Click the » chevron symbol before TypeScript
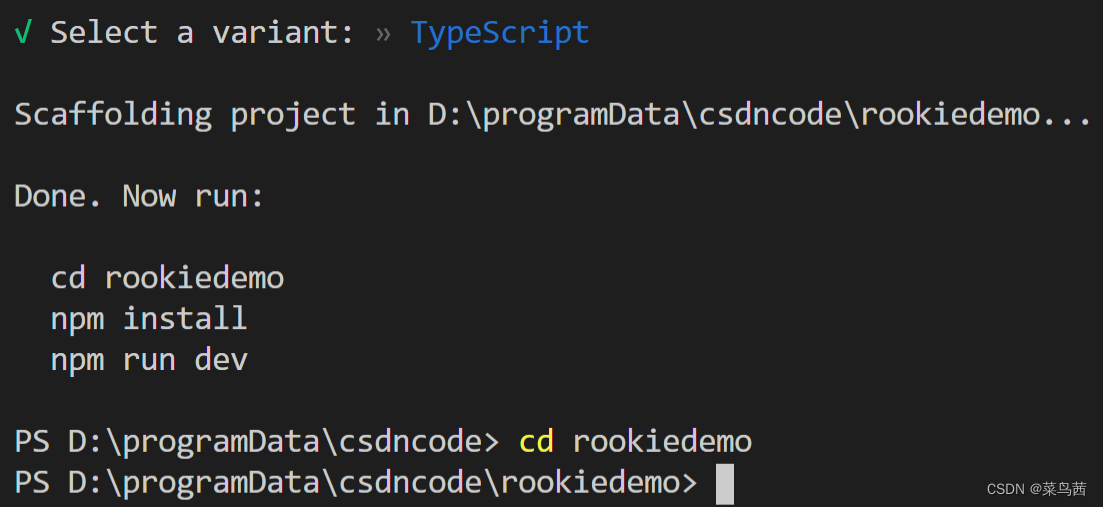 [383, 34]
